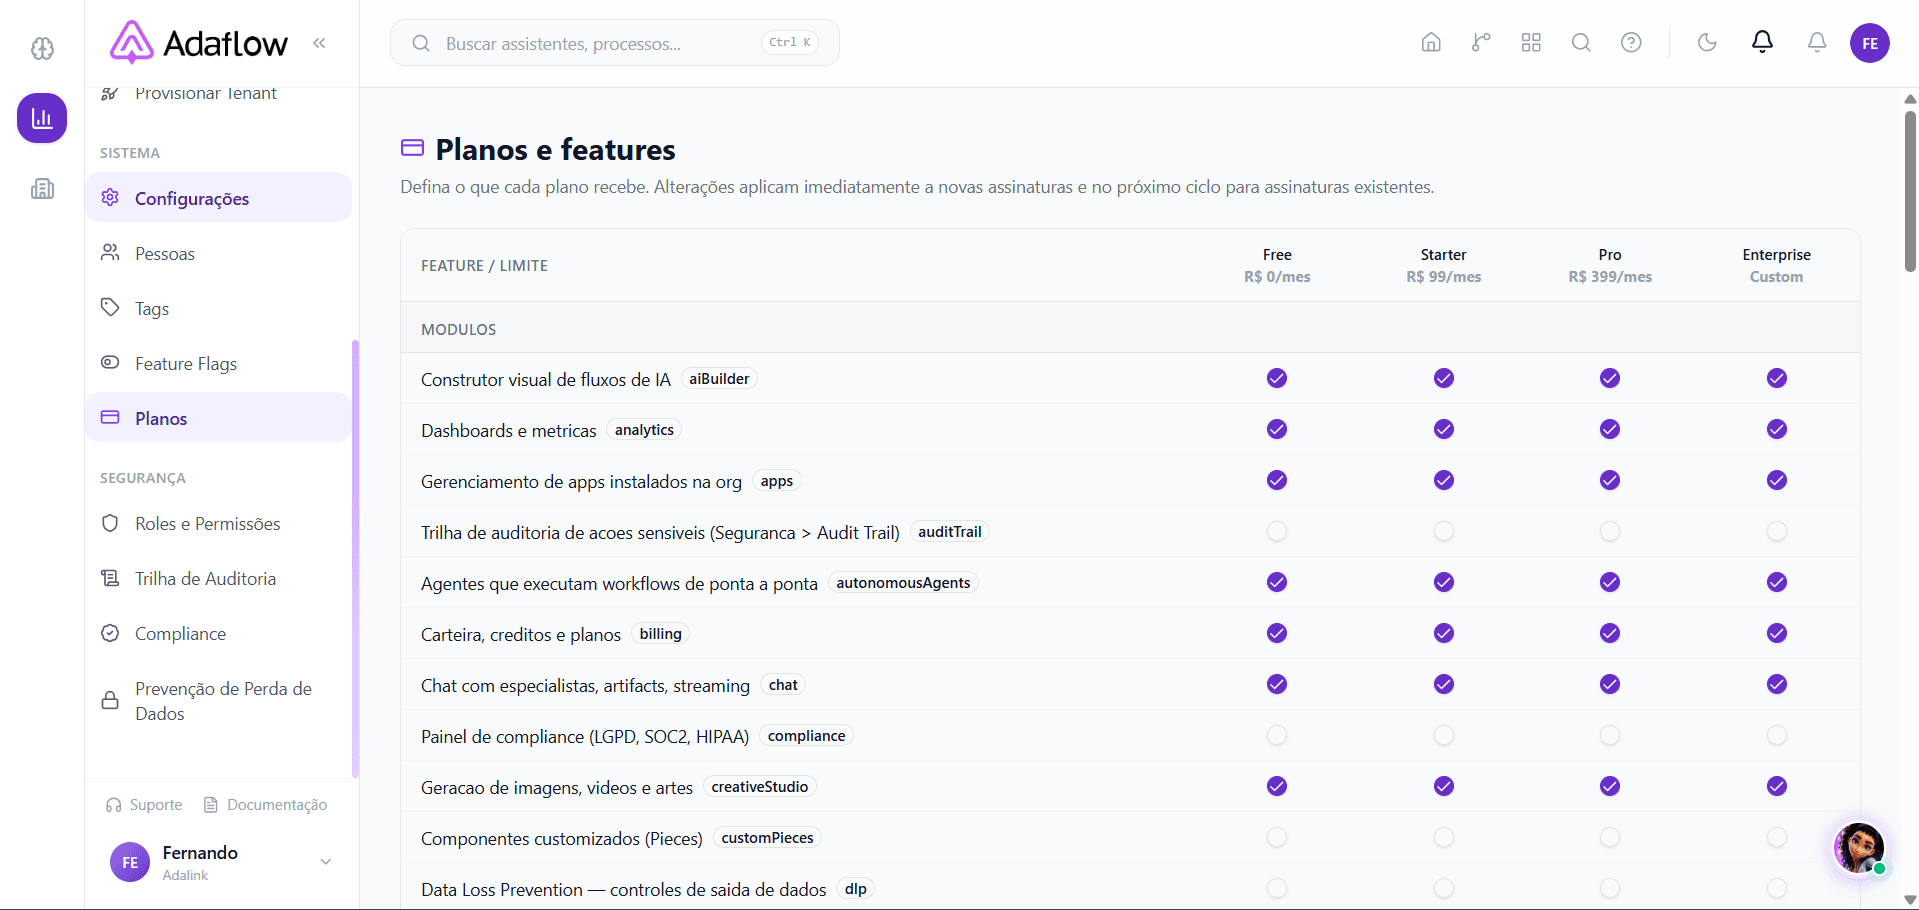Open Roles e Permissões

pyautogui.click(x=218, y=523)
